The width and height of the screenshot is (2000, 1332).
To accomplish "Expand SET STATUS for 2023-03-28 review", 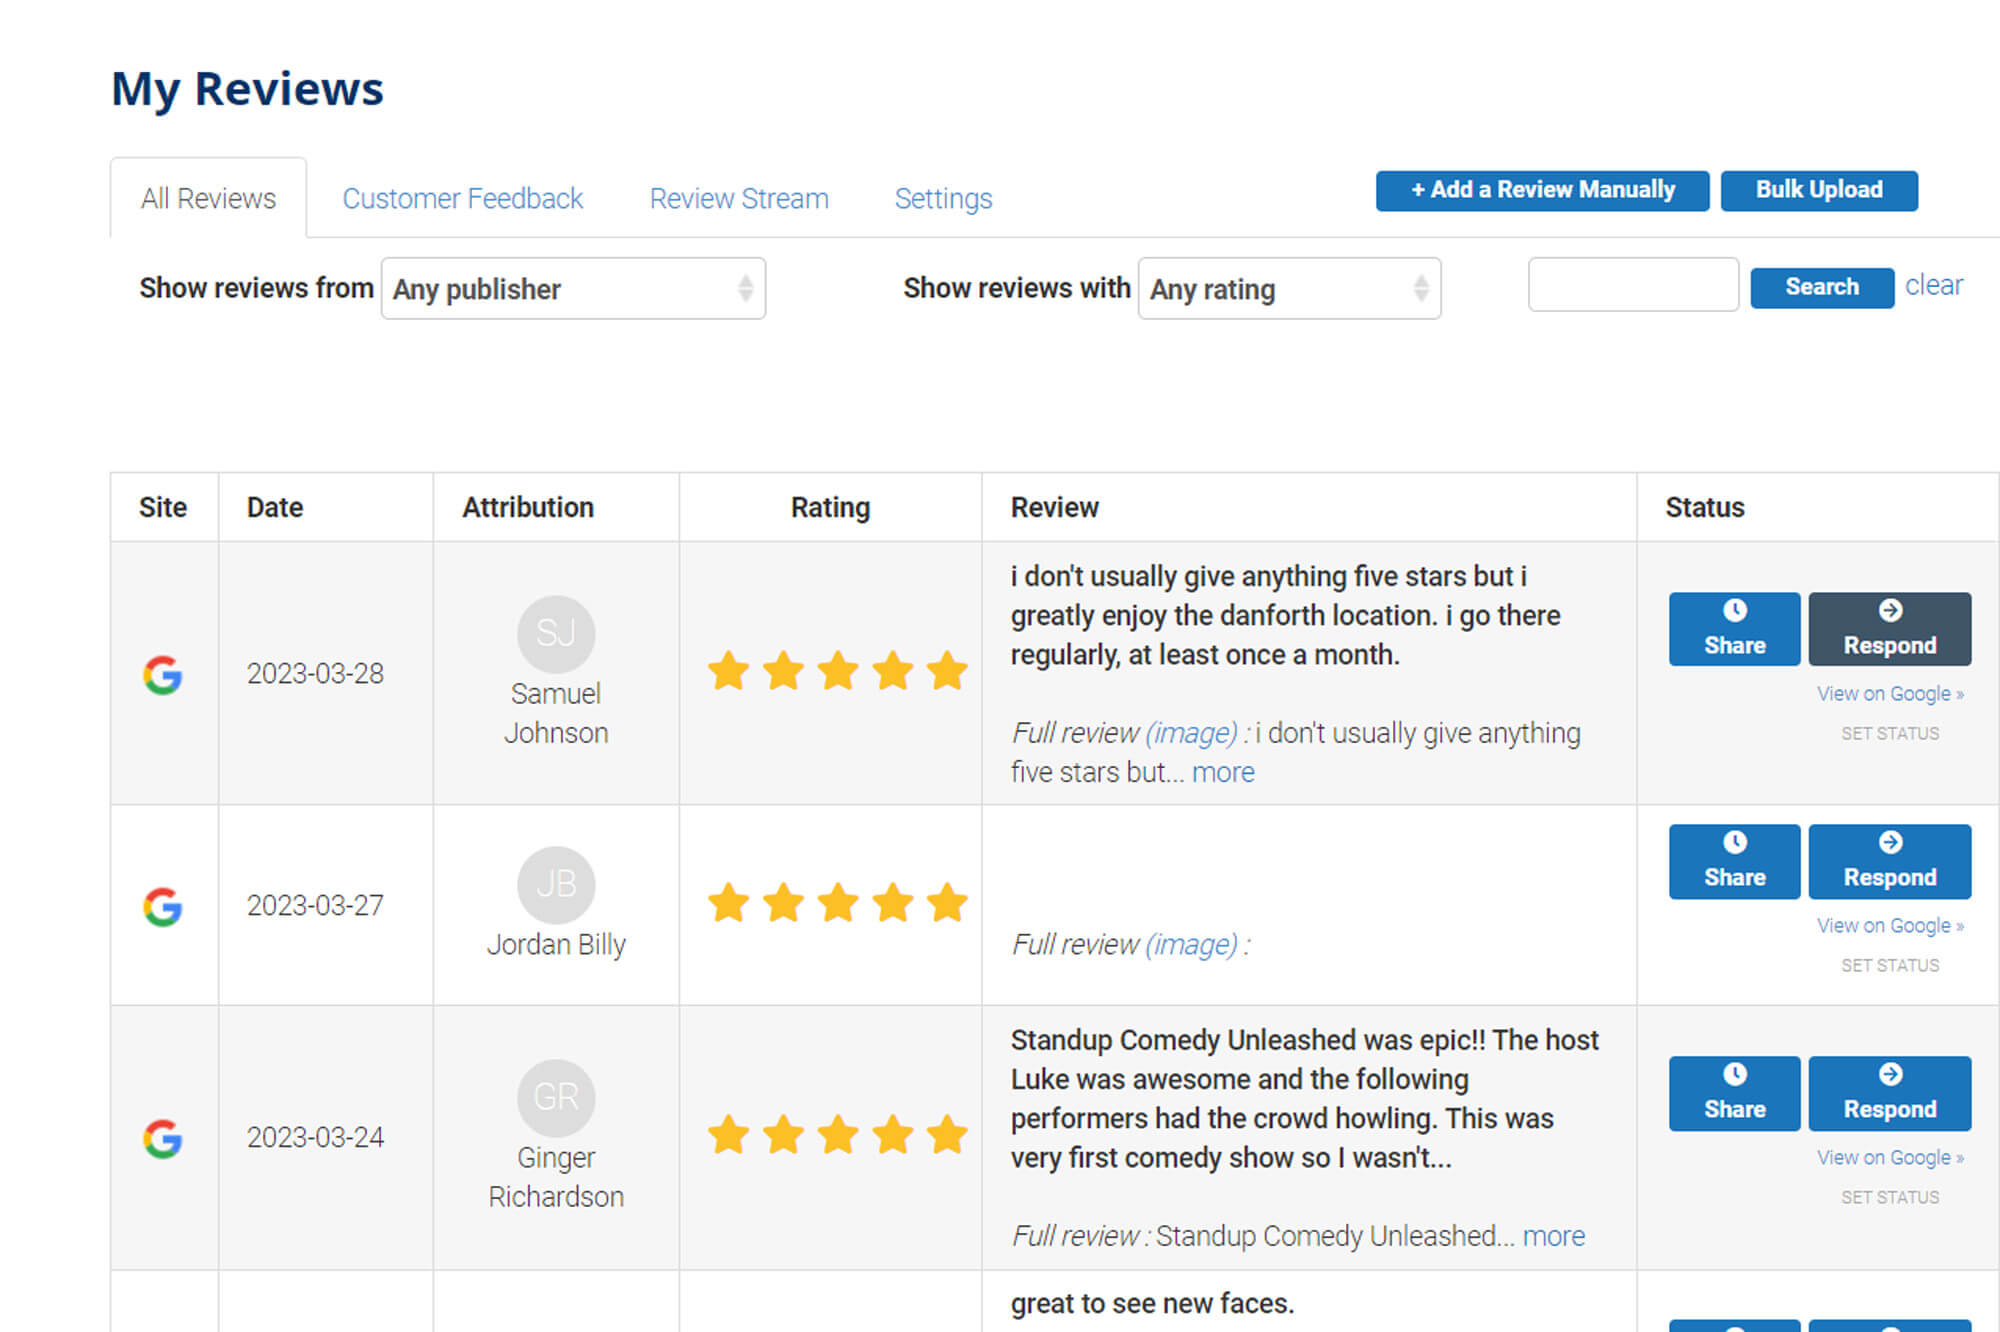I will [x=1889, y=733].
